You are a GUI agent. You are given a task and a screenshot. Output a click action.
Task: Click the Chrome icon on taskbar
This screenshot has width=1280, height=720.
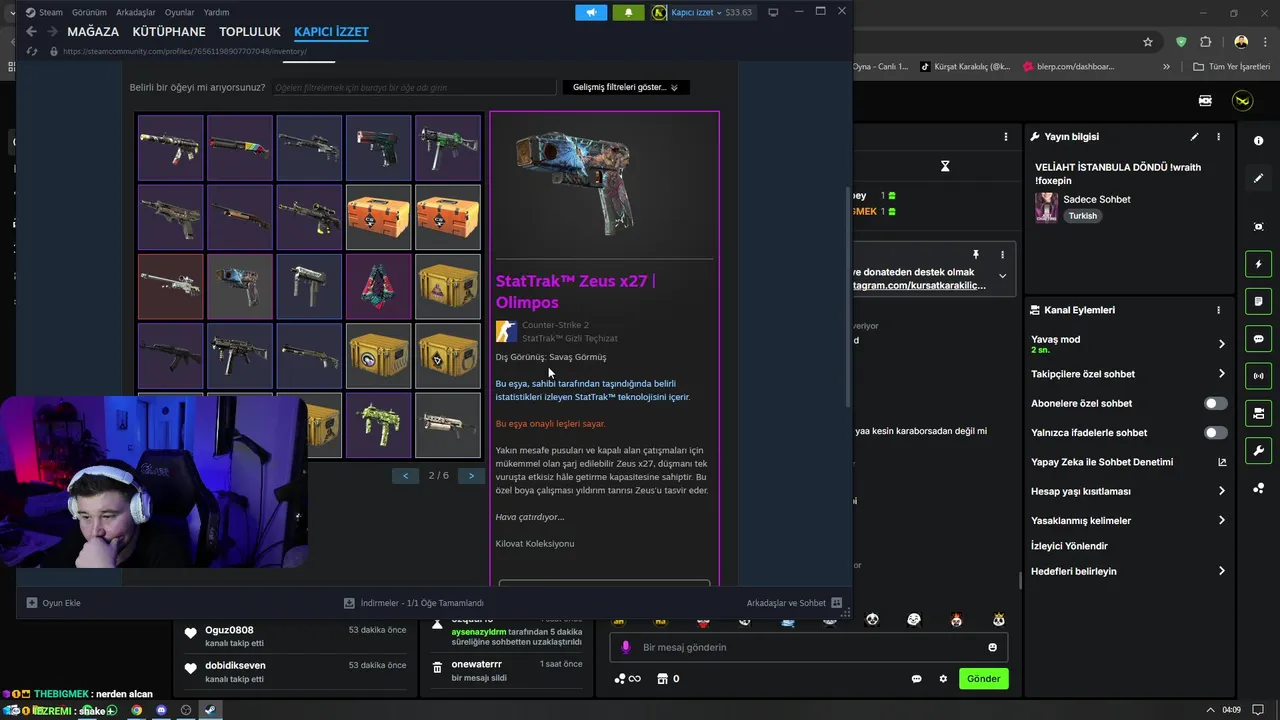tap(137, 710)
